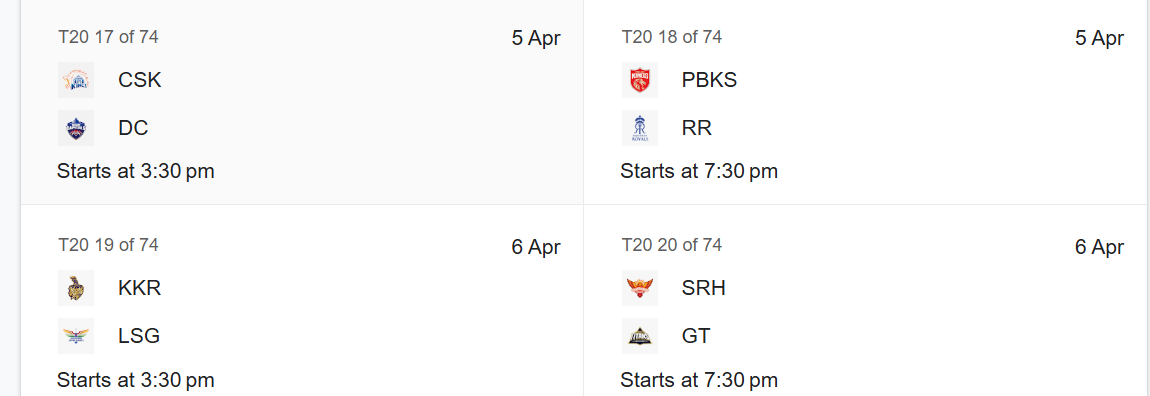Image resolution: width=1150 pixels, height=396 pixels.
Task: Click 'Starts at 3:30 pm' for KKR vs LSG
Action: 136,380
